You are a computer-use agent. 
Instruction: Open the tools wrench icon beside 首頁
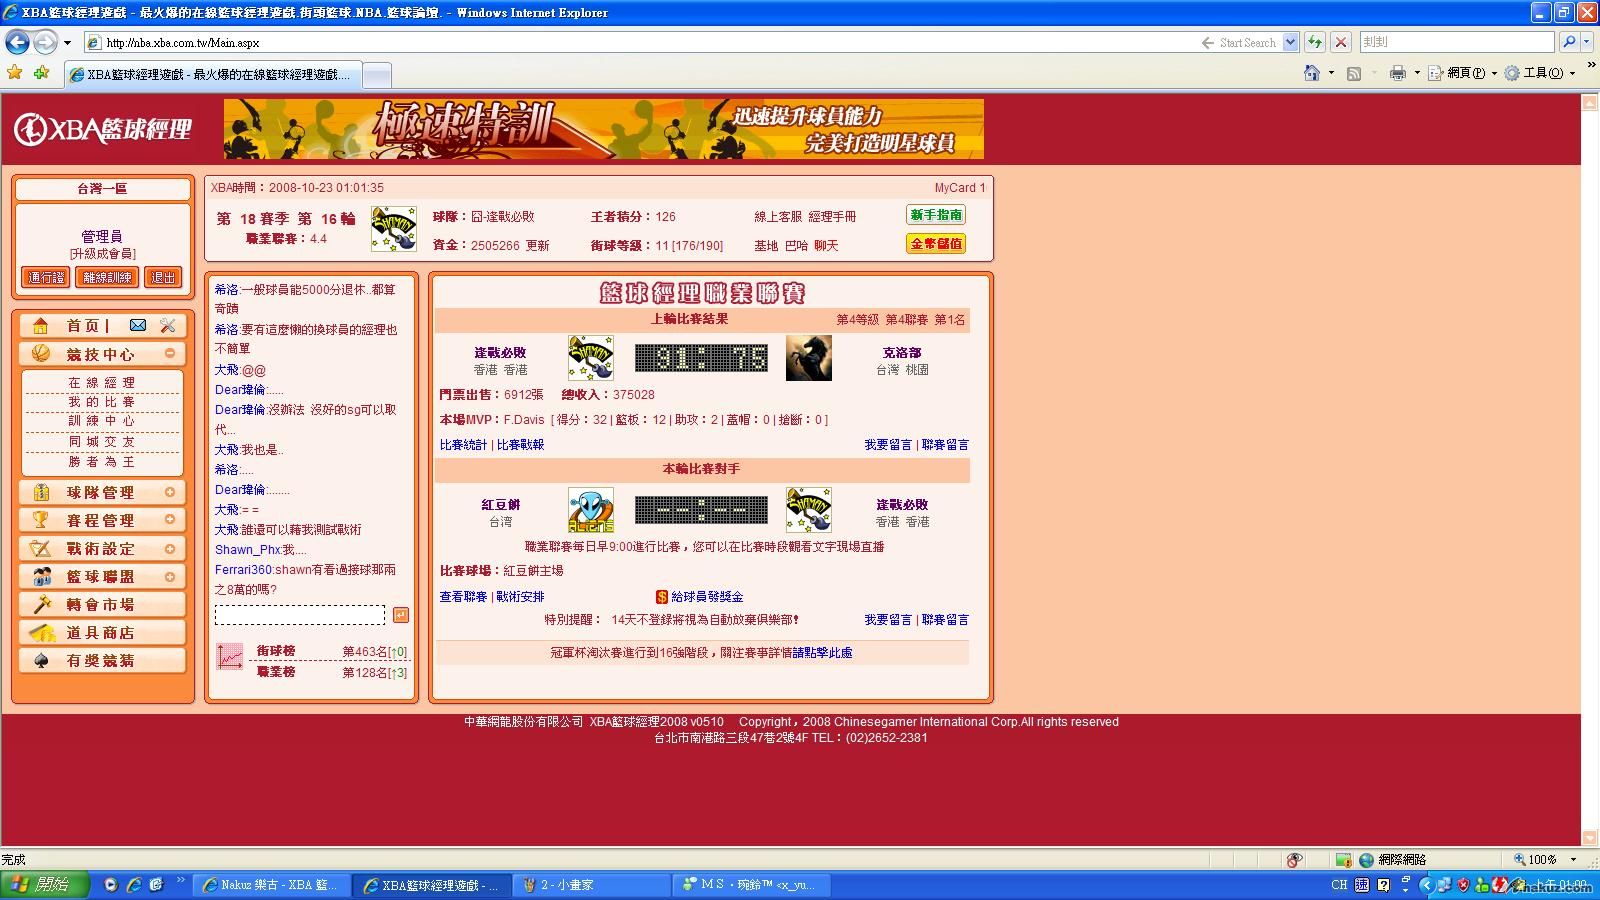(x=167, y=325)
